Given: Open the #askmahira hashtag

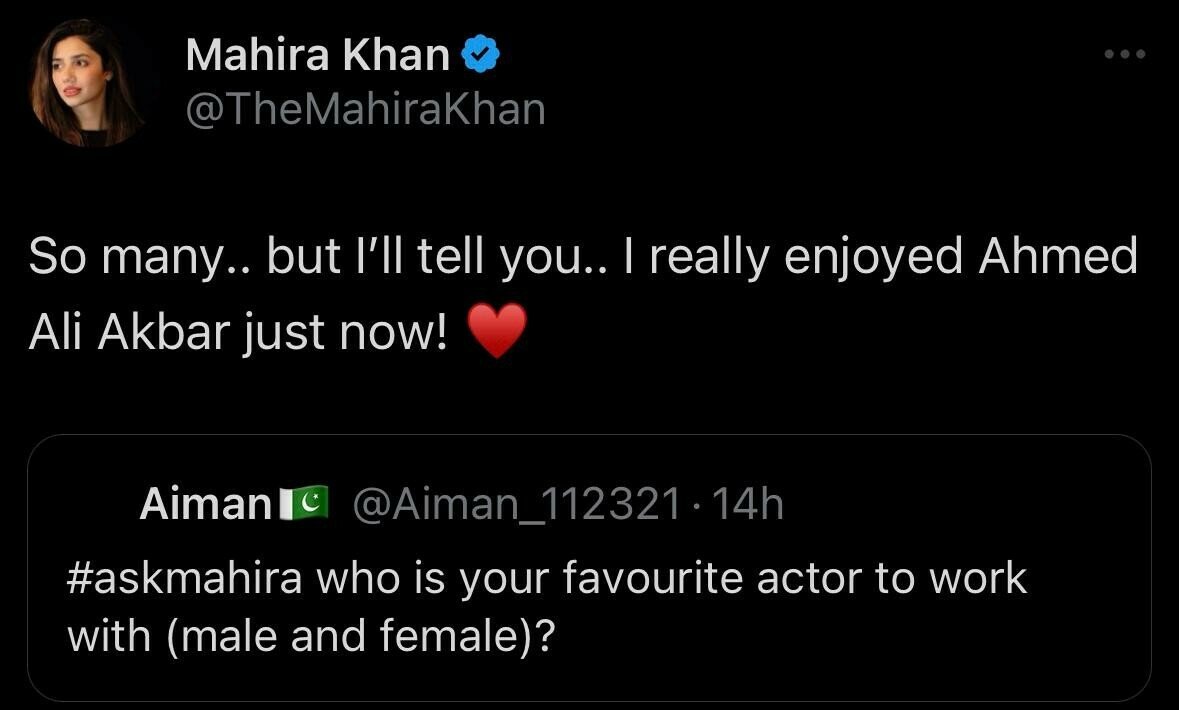Looking at the screenshot, I should (184, 580).
